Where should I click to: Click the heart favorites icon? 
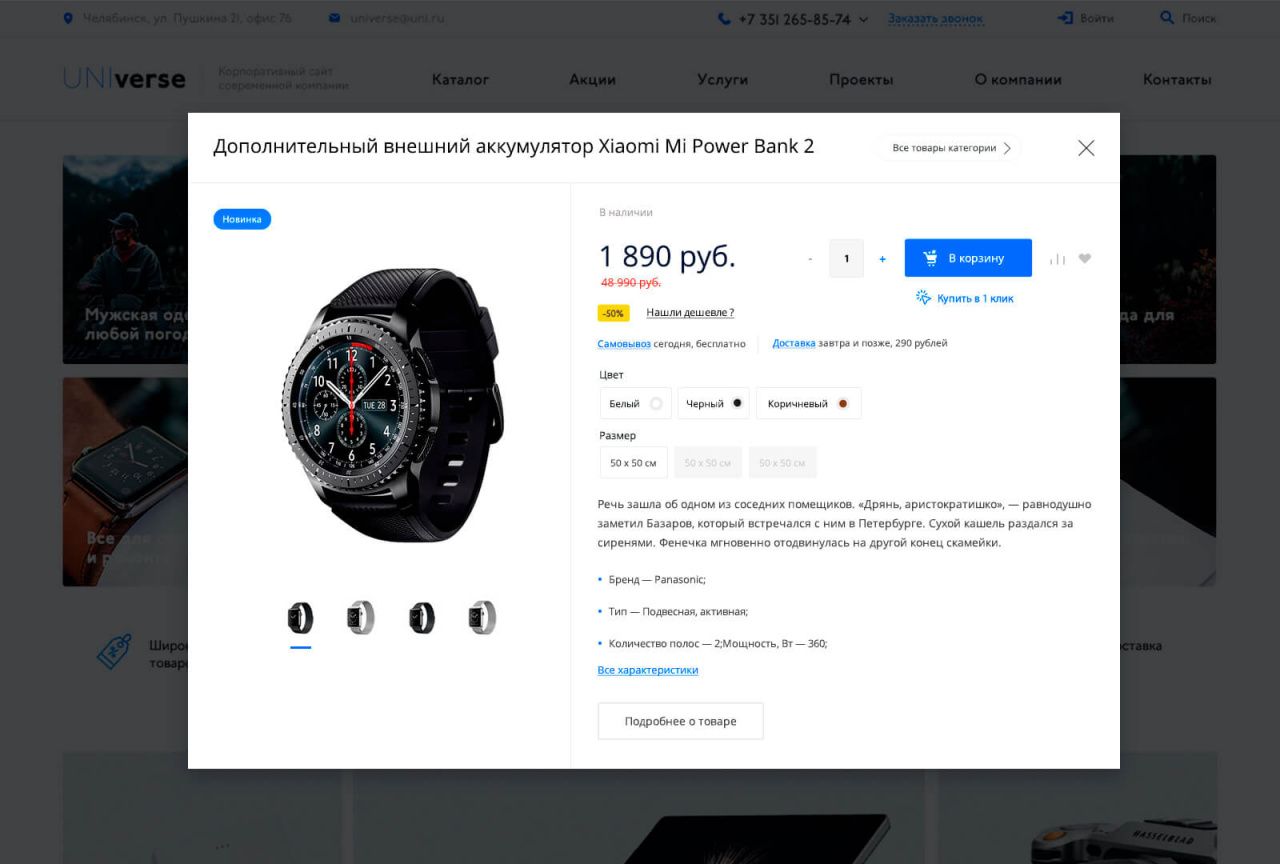[1085, 259]
